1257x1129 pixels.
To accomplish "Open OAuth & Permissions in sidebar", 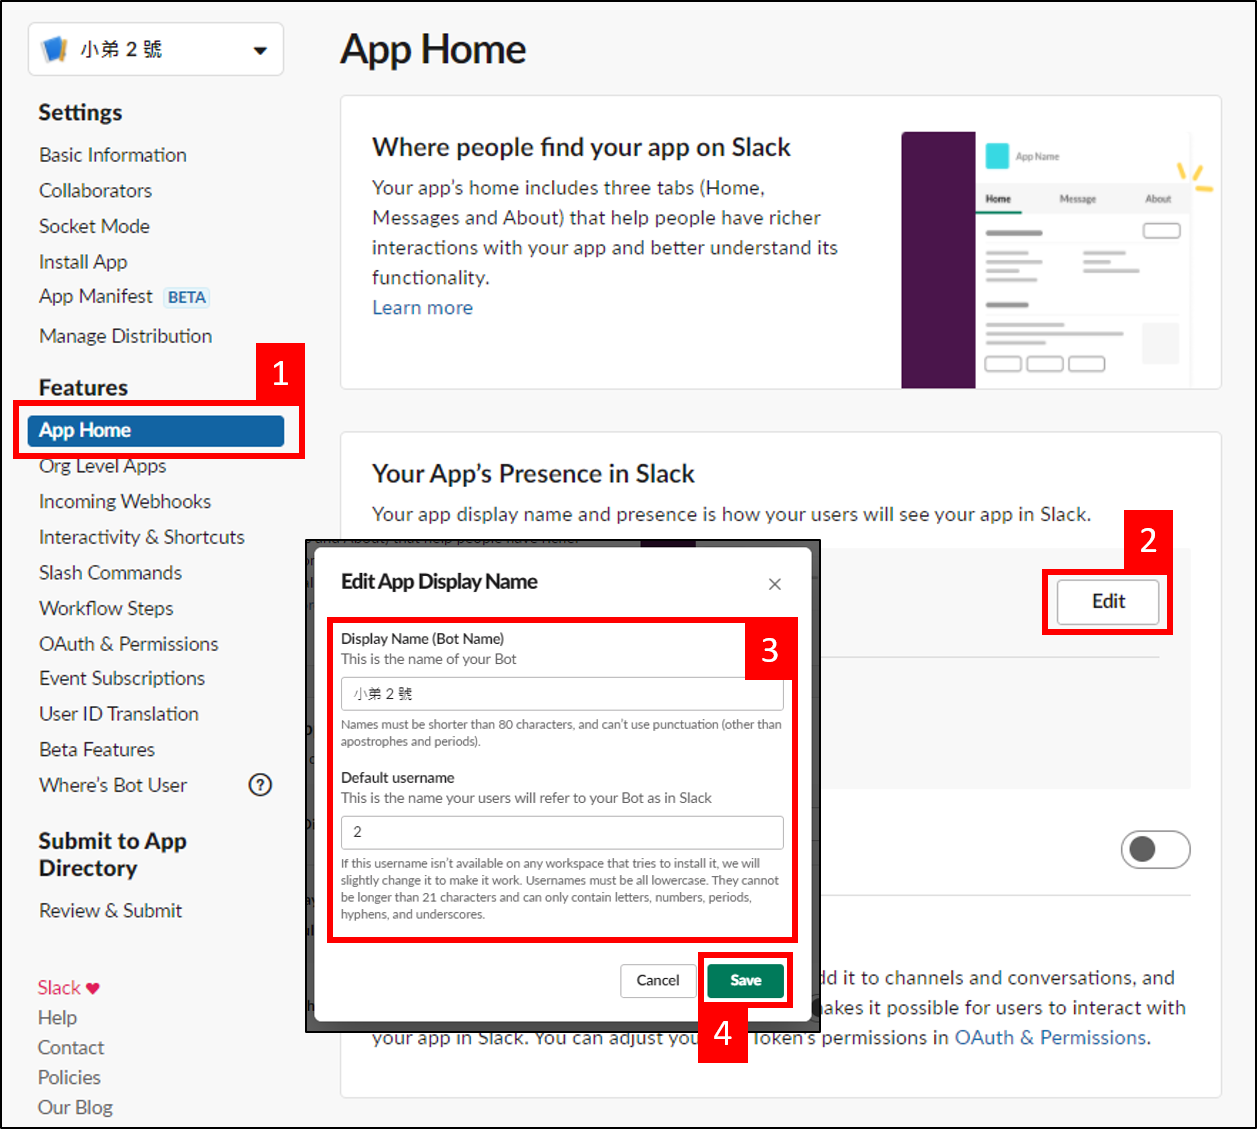I will [129, 644].
